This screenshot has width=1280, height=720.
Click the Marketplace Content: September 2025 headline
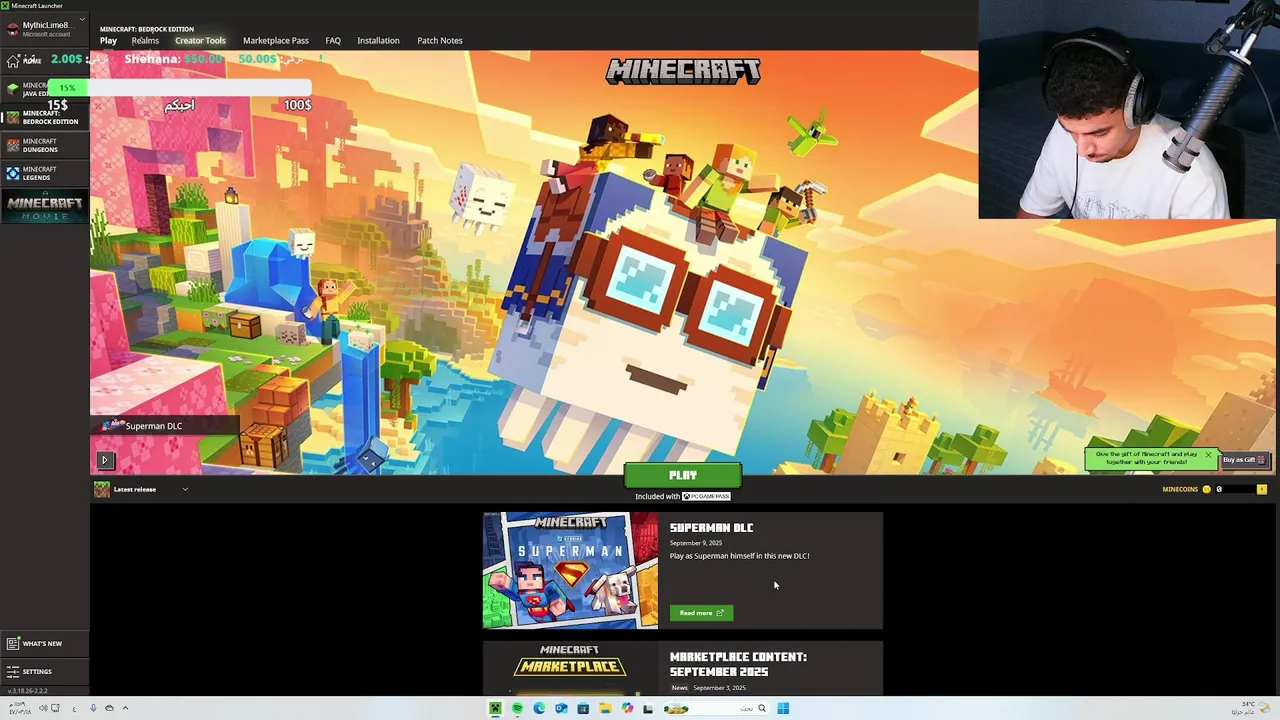coord(738,664)
